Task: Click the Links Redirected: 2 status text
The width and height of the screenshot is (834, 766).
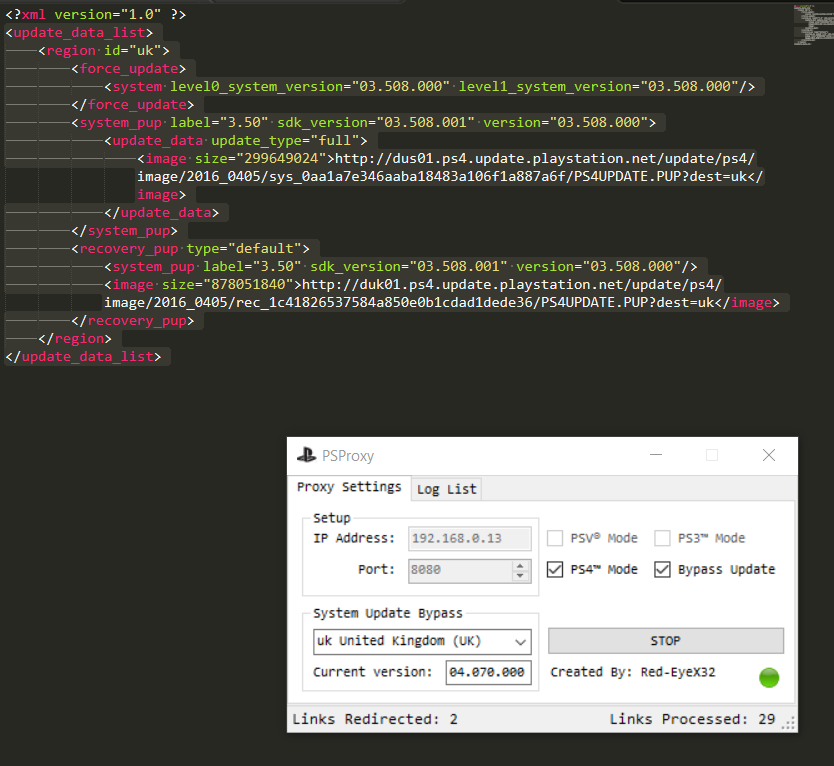Action: click(375, 719)
